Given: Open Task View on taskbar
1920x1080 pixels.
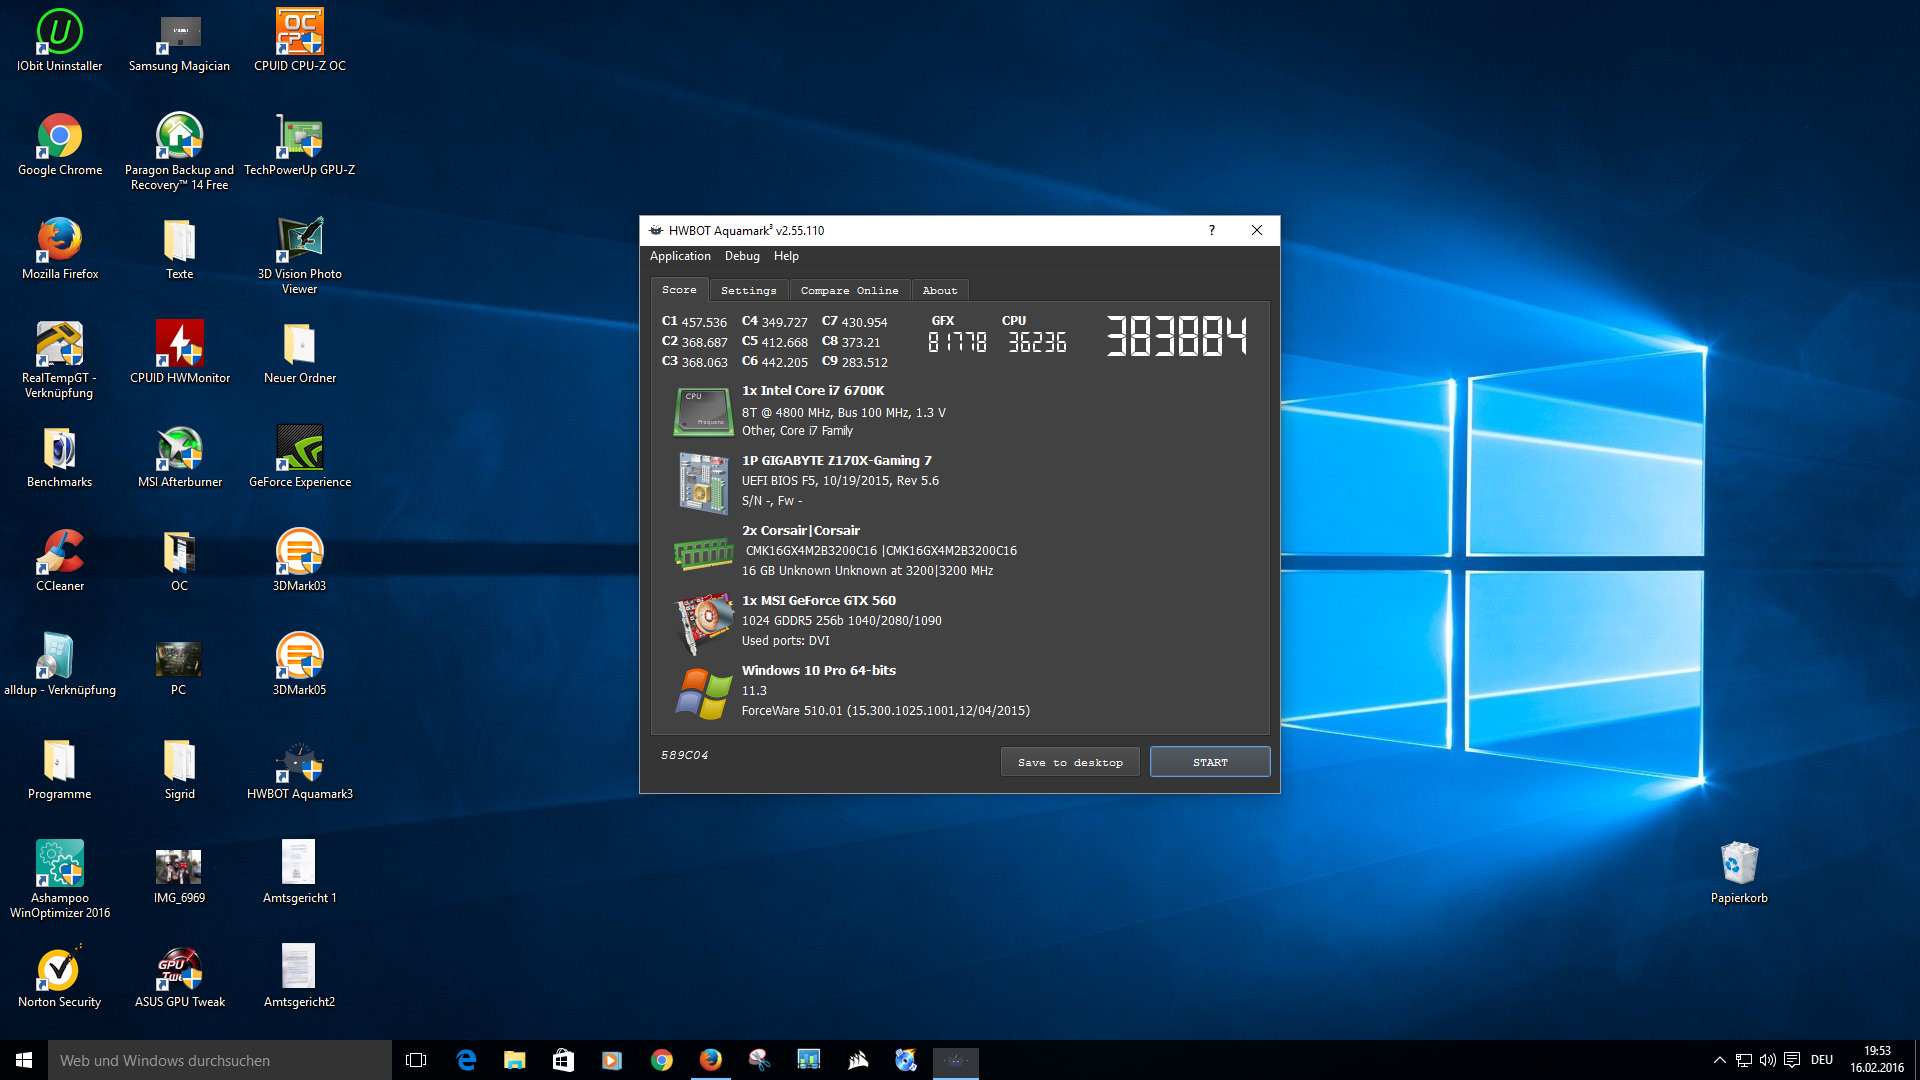Looking at the screenshot, I should click(416, 1060).
